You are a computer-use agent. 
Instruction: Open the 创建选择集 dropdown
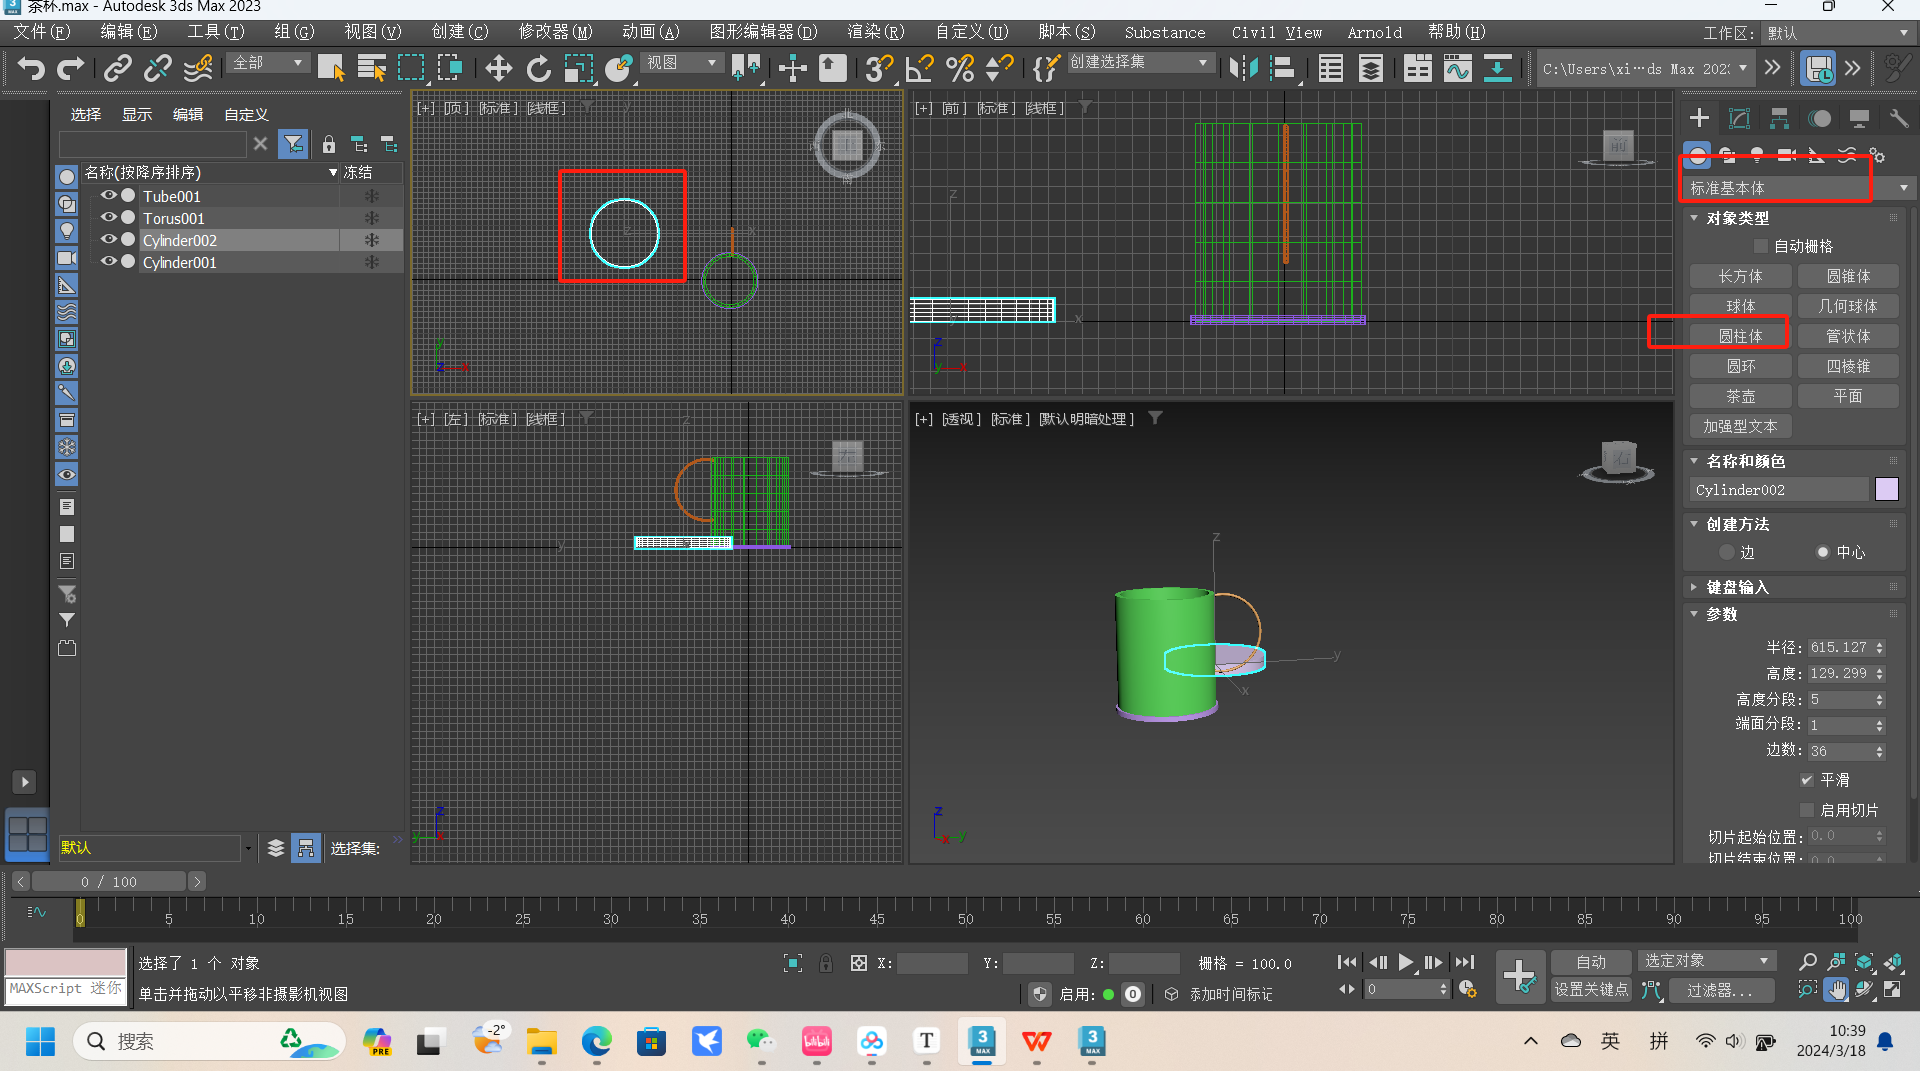pos(1140,62)
